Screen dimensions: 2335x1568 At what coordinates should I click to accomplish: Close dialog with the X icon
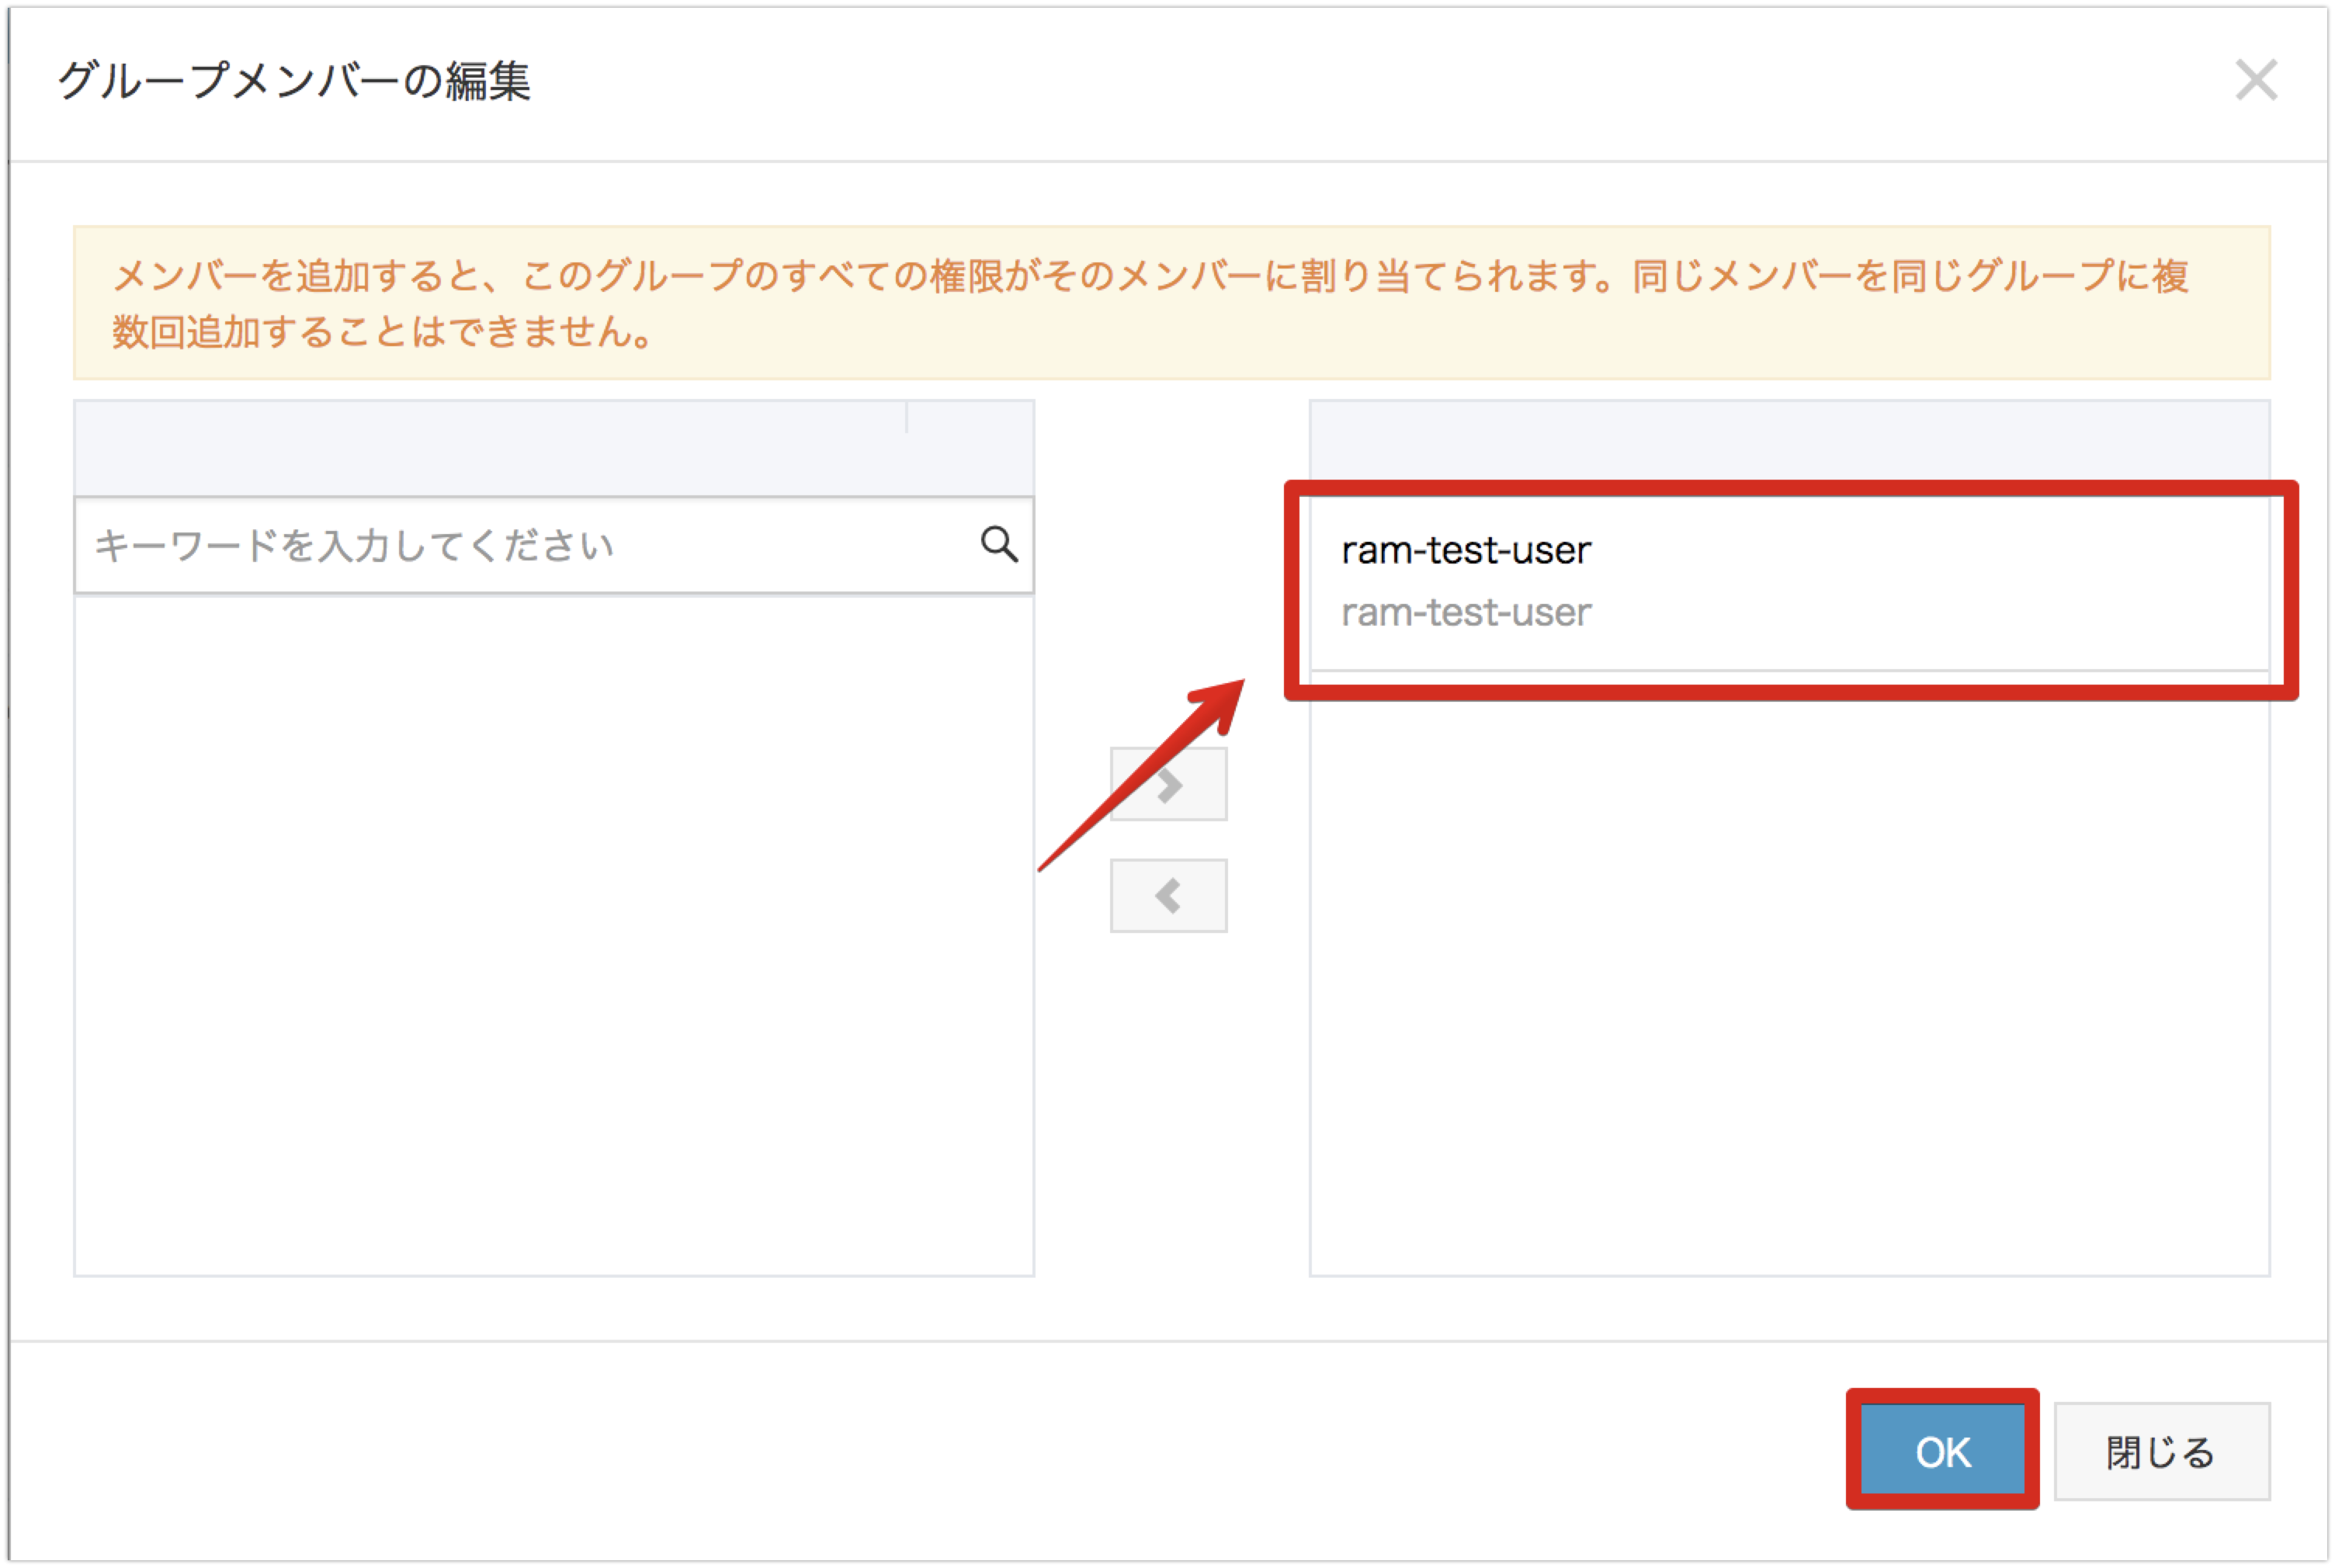coord(2256,80)
